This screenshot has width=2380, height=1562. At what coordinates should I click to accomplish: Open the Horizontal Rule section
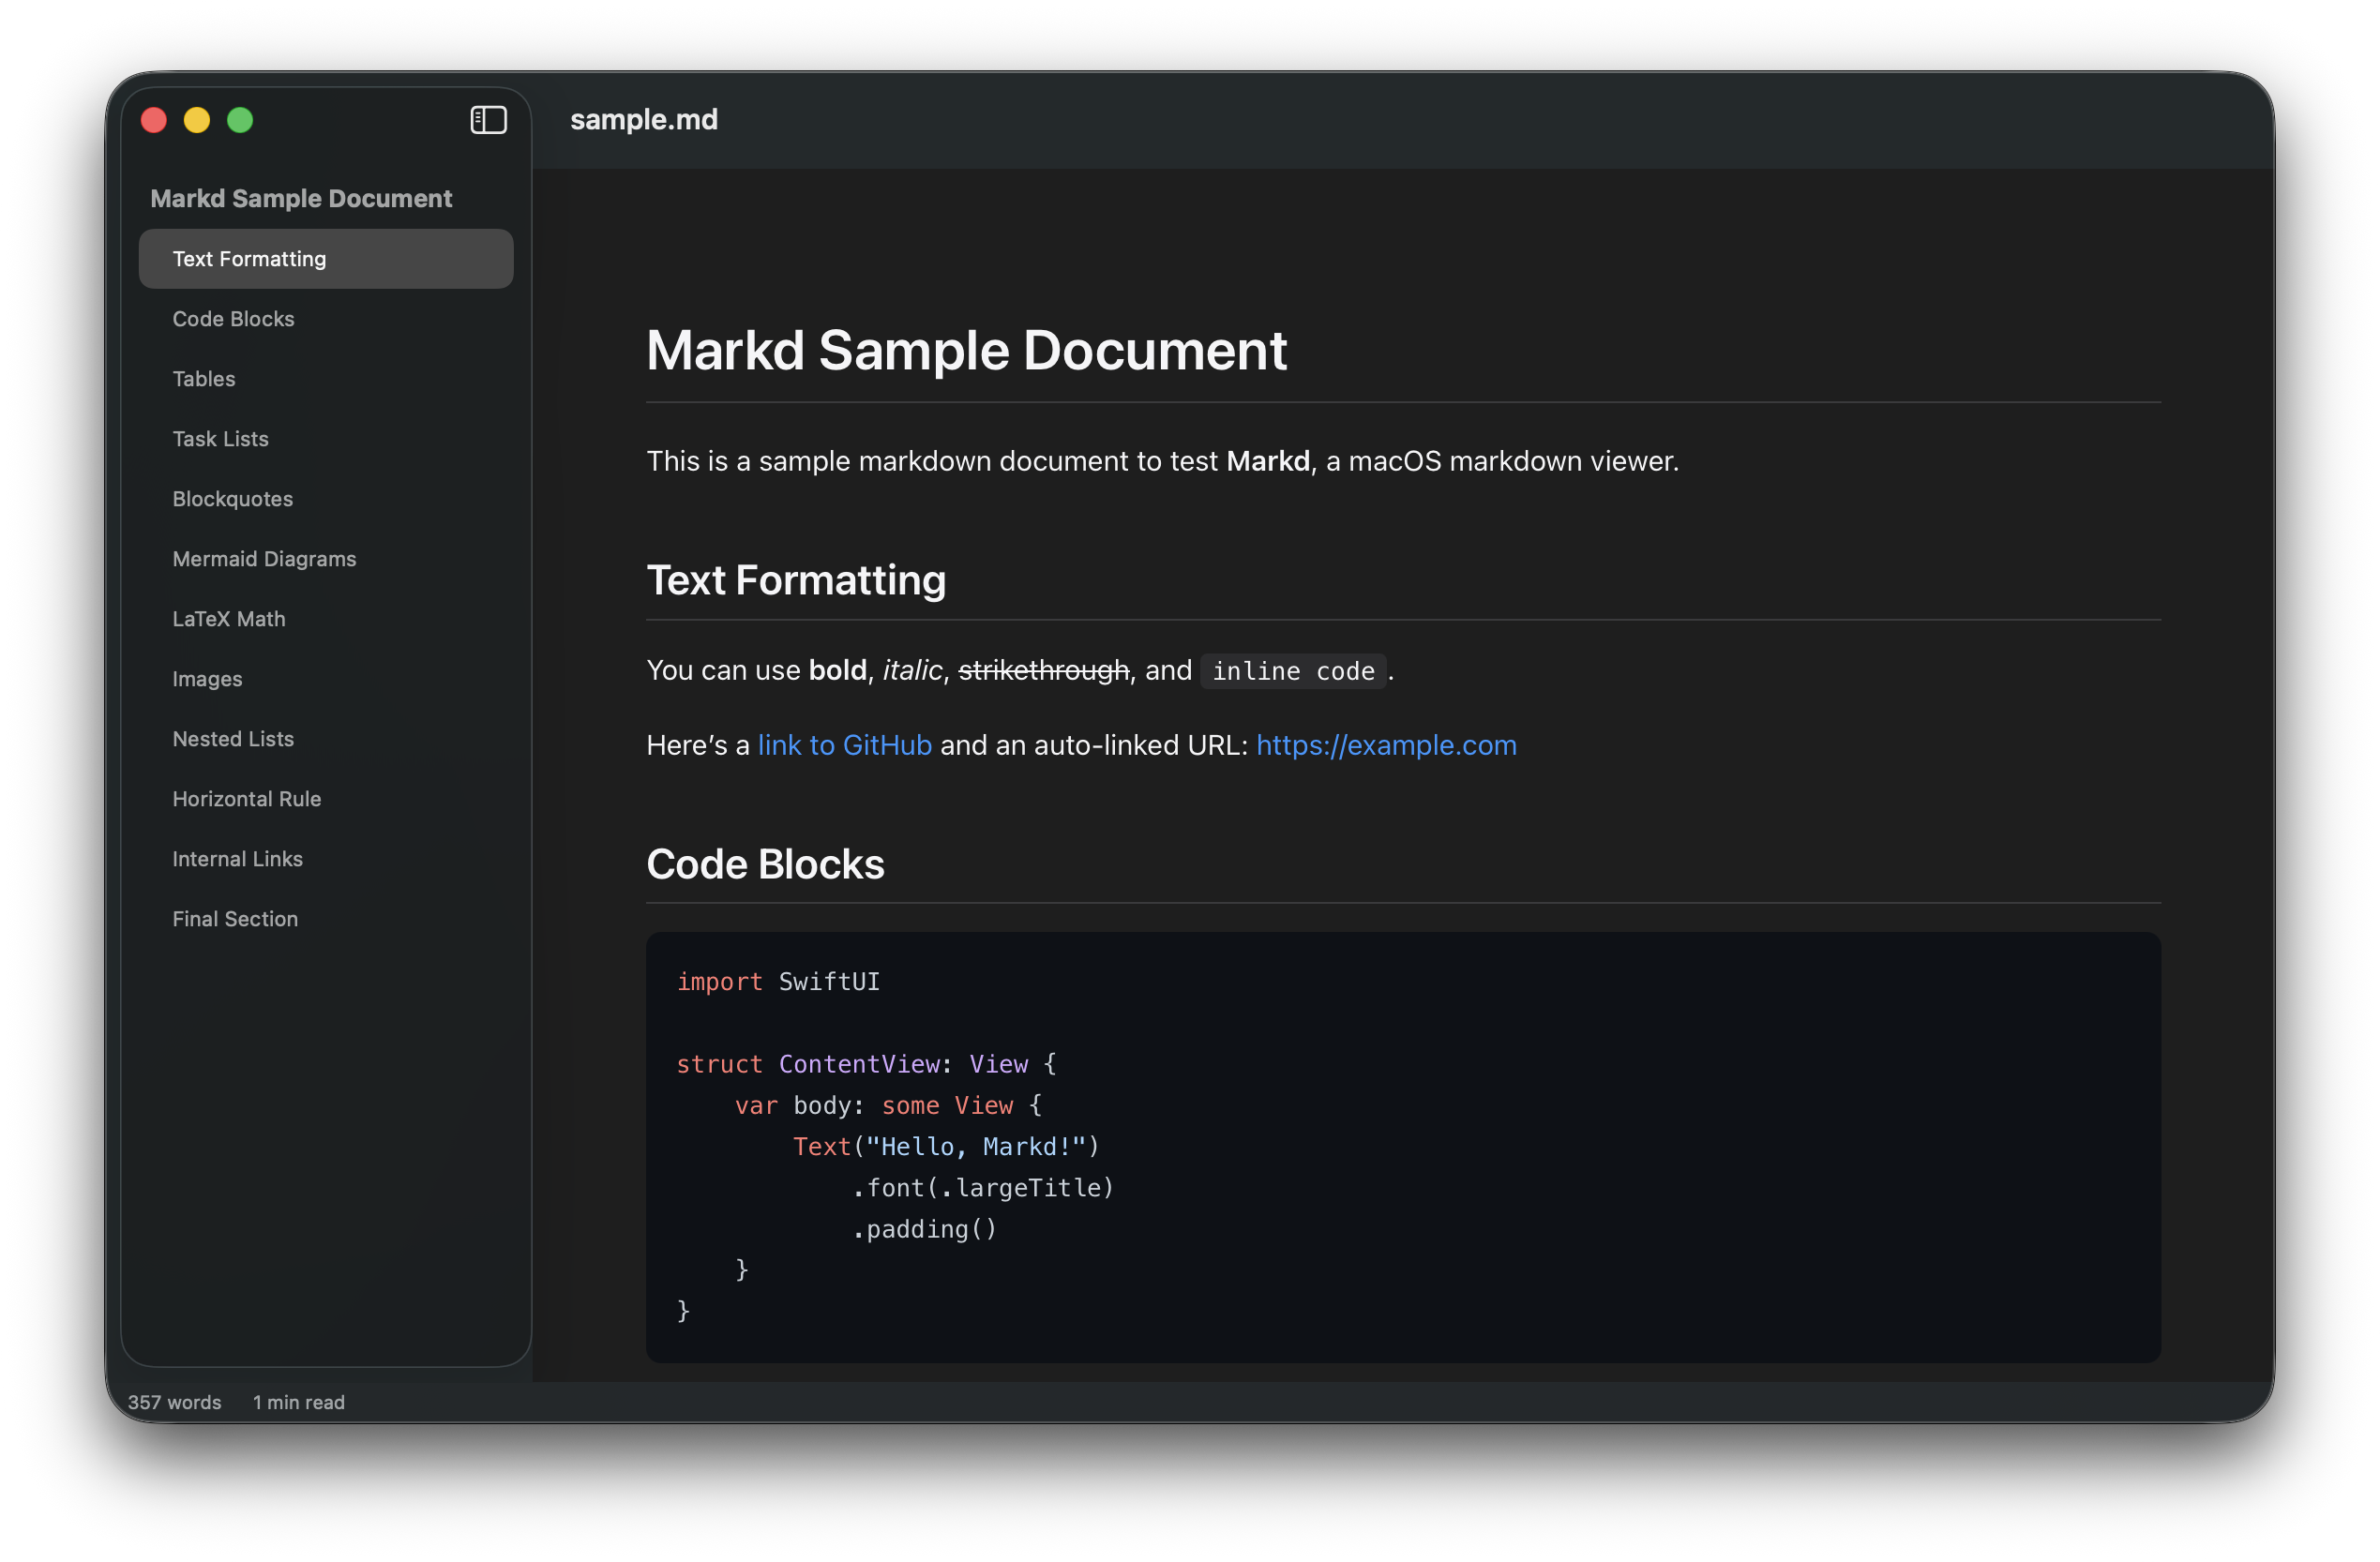click(x=246, y=798)
